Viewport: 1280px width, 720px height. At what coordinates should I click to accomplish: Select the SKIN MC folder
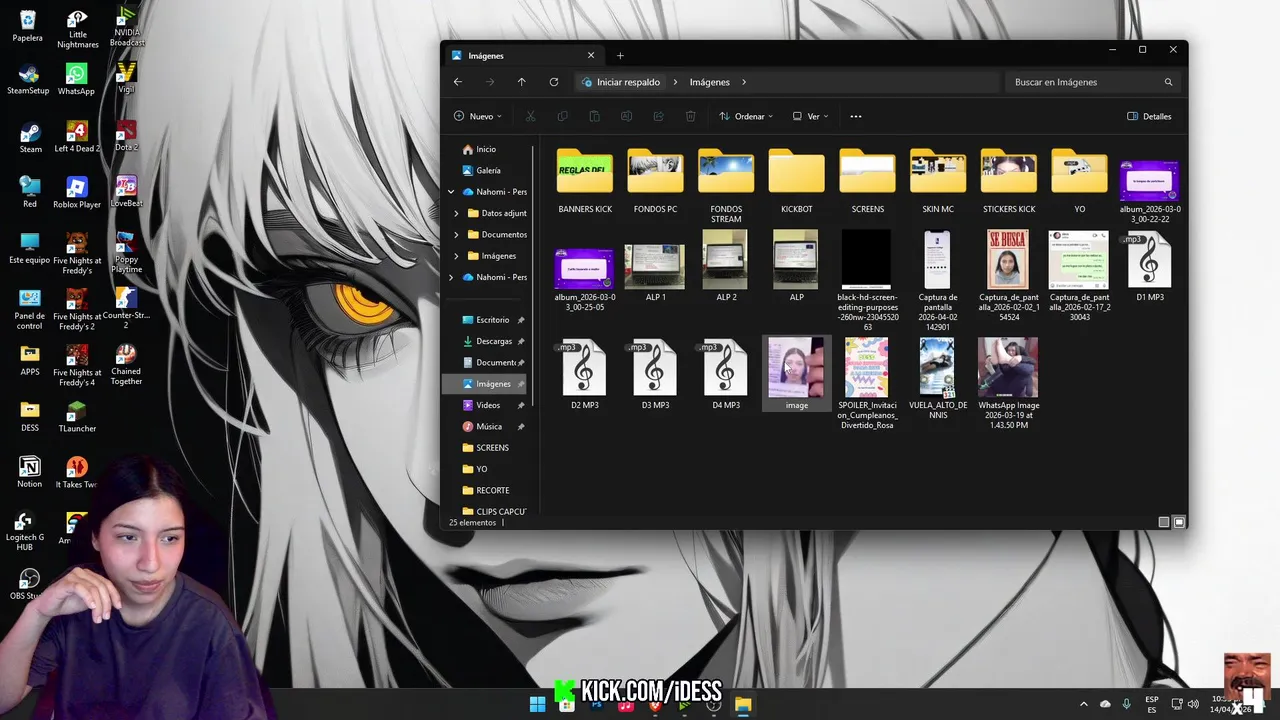(x=938, y=181)
